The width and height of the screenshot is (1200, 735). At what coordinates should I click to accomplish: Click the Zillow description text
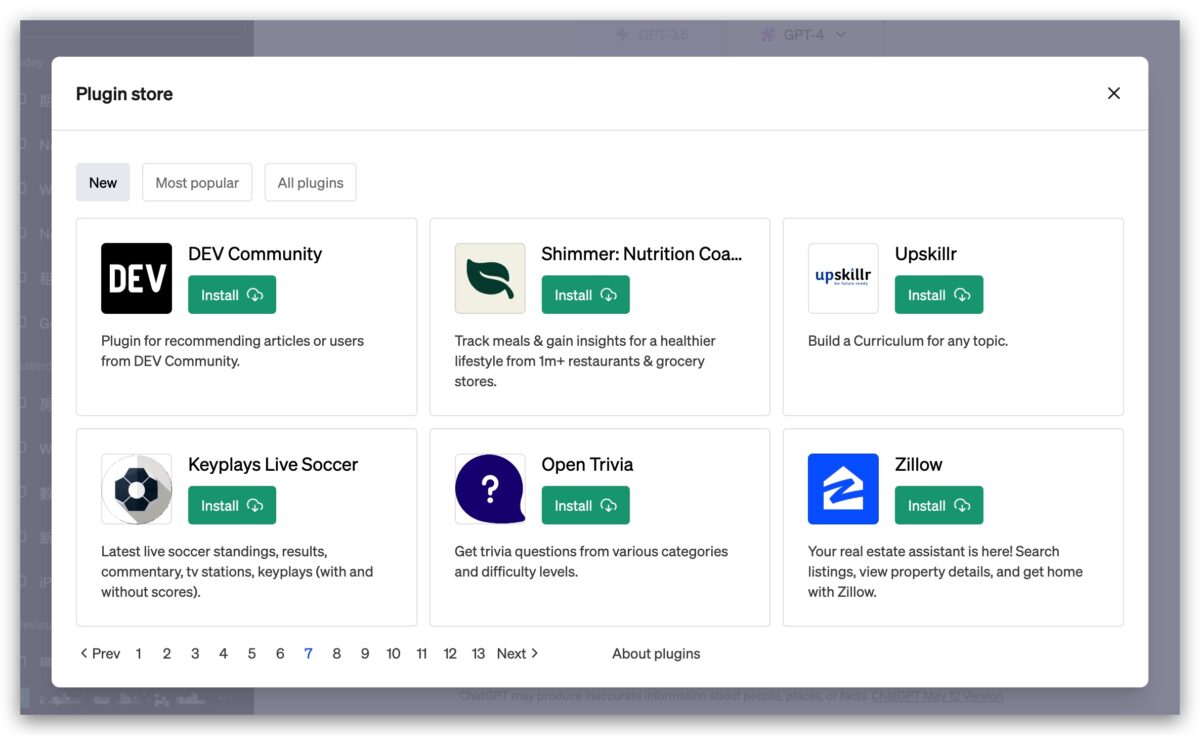pos(945,572)
